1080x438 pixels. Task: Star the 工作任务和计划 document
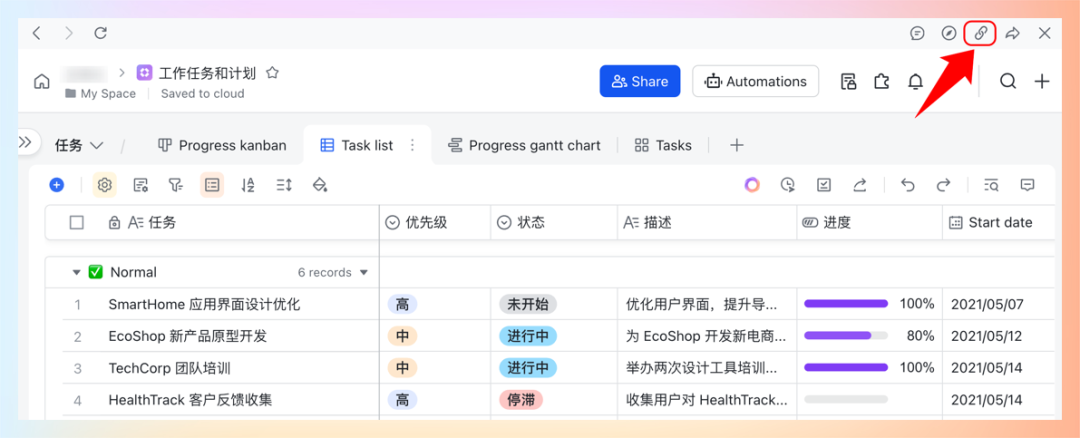(x=272, y=72)
